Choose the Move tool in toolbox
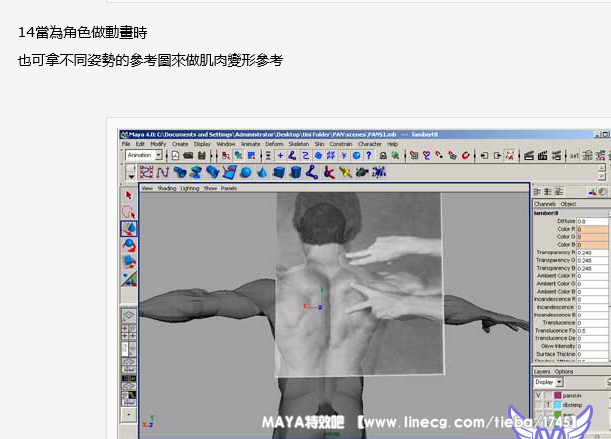 129,228
